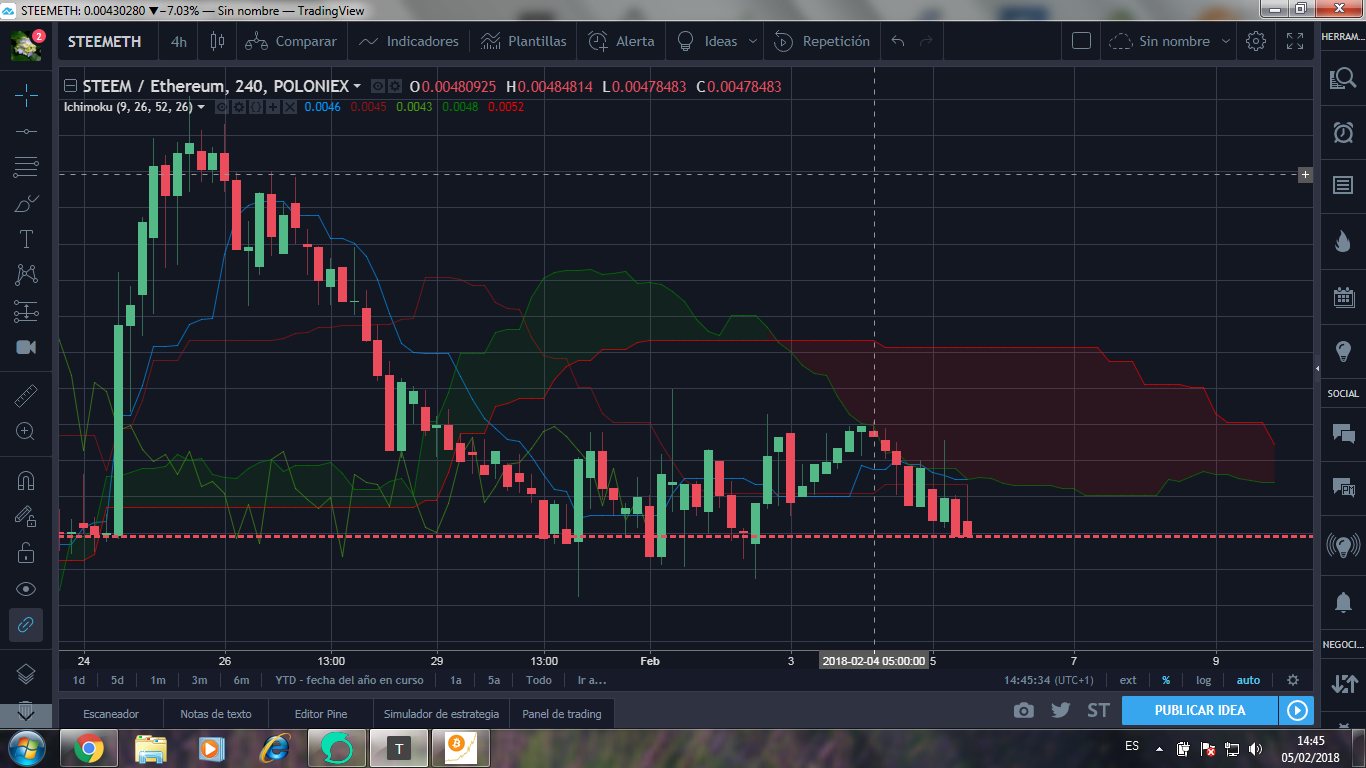The width and height of the screenshot is (1366, 768).
Task: Activate the zoom in tool
Action: pyautogui.click(x=26, y=431)
